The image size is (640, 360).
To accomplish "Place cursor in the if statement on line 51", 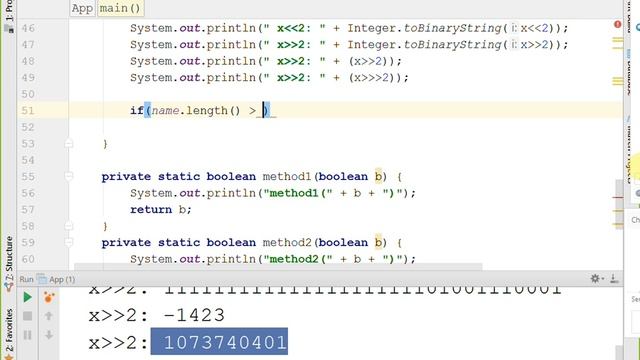I will (200, 111).
